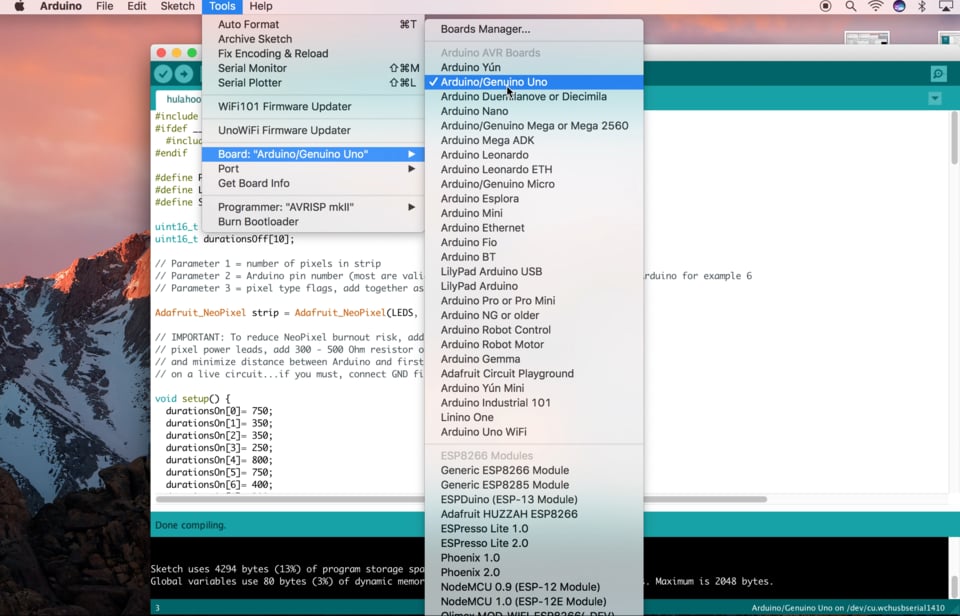Open Boards Manager...

point(485,29)
